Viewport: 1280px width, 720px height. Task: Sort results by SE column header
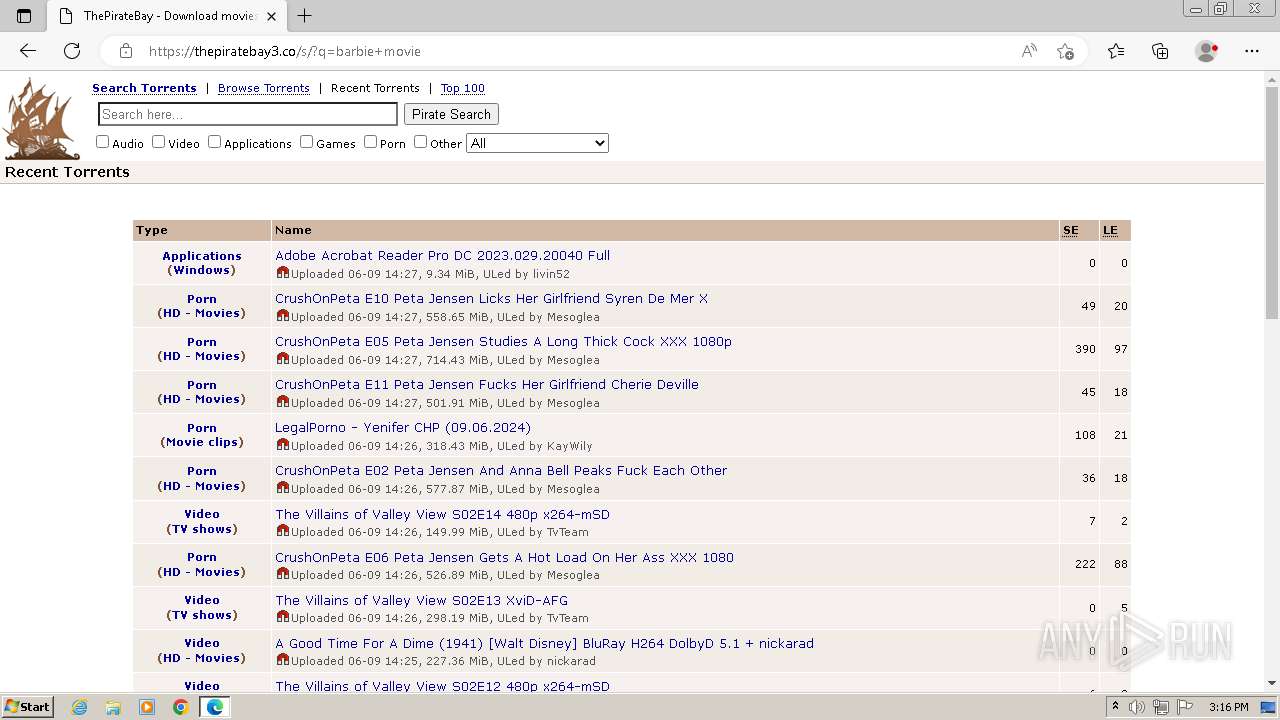[1071, 230]
